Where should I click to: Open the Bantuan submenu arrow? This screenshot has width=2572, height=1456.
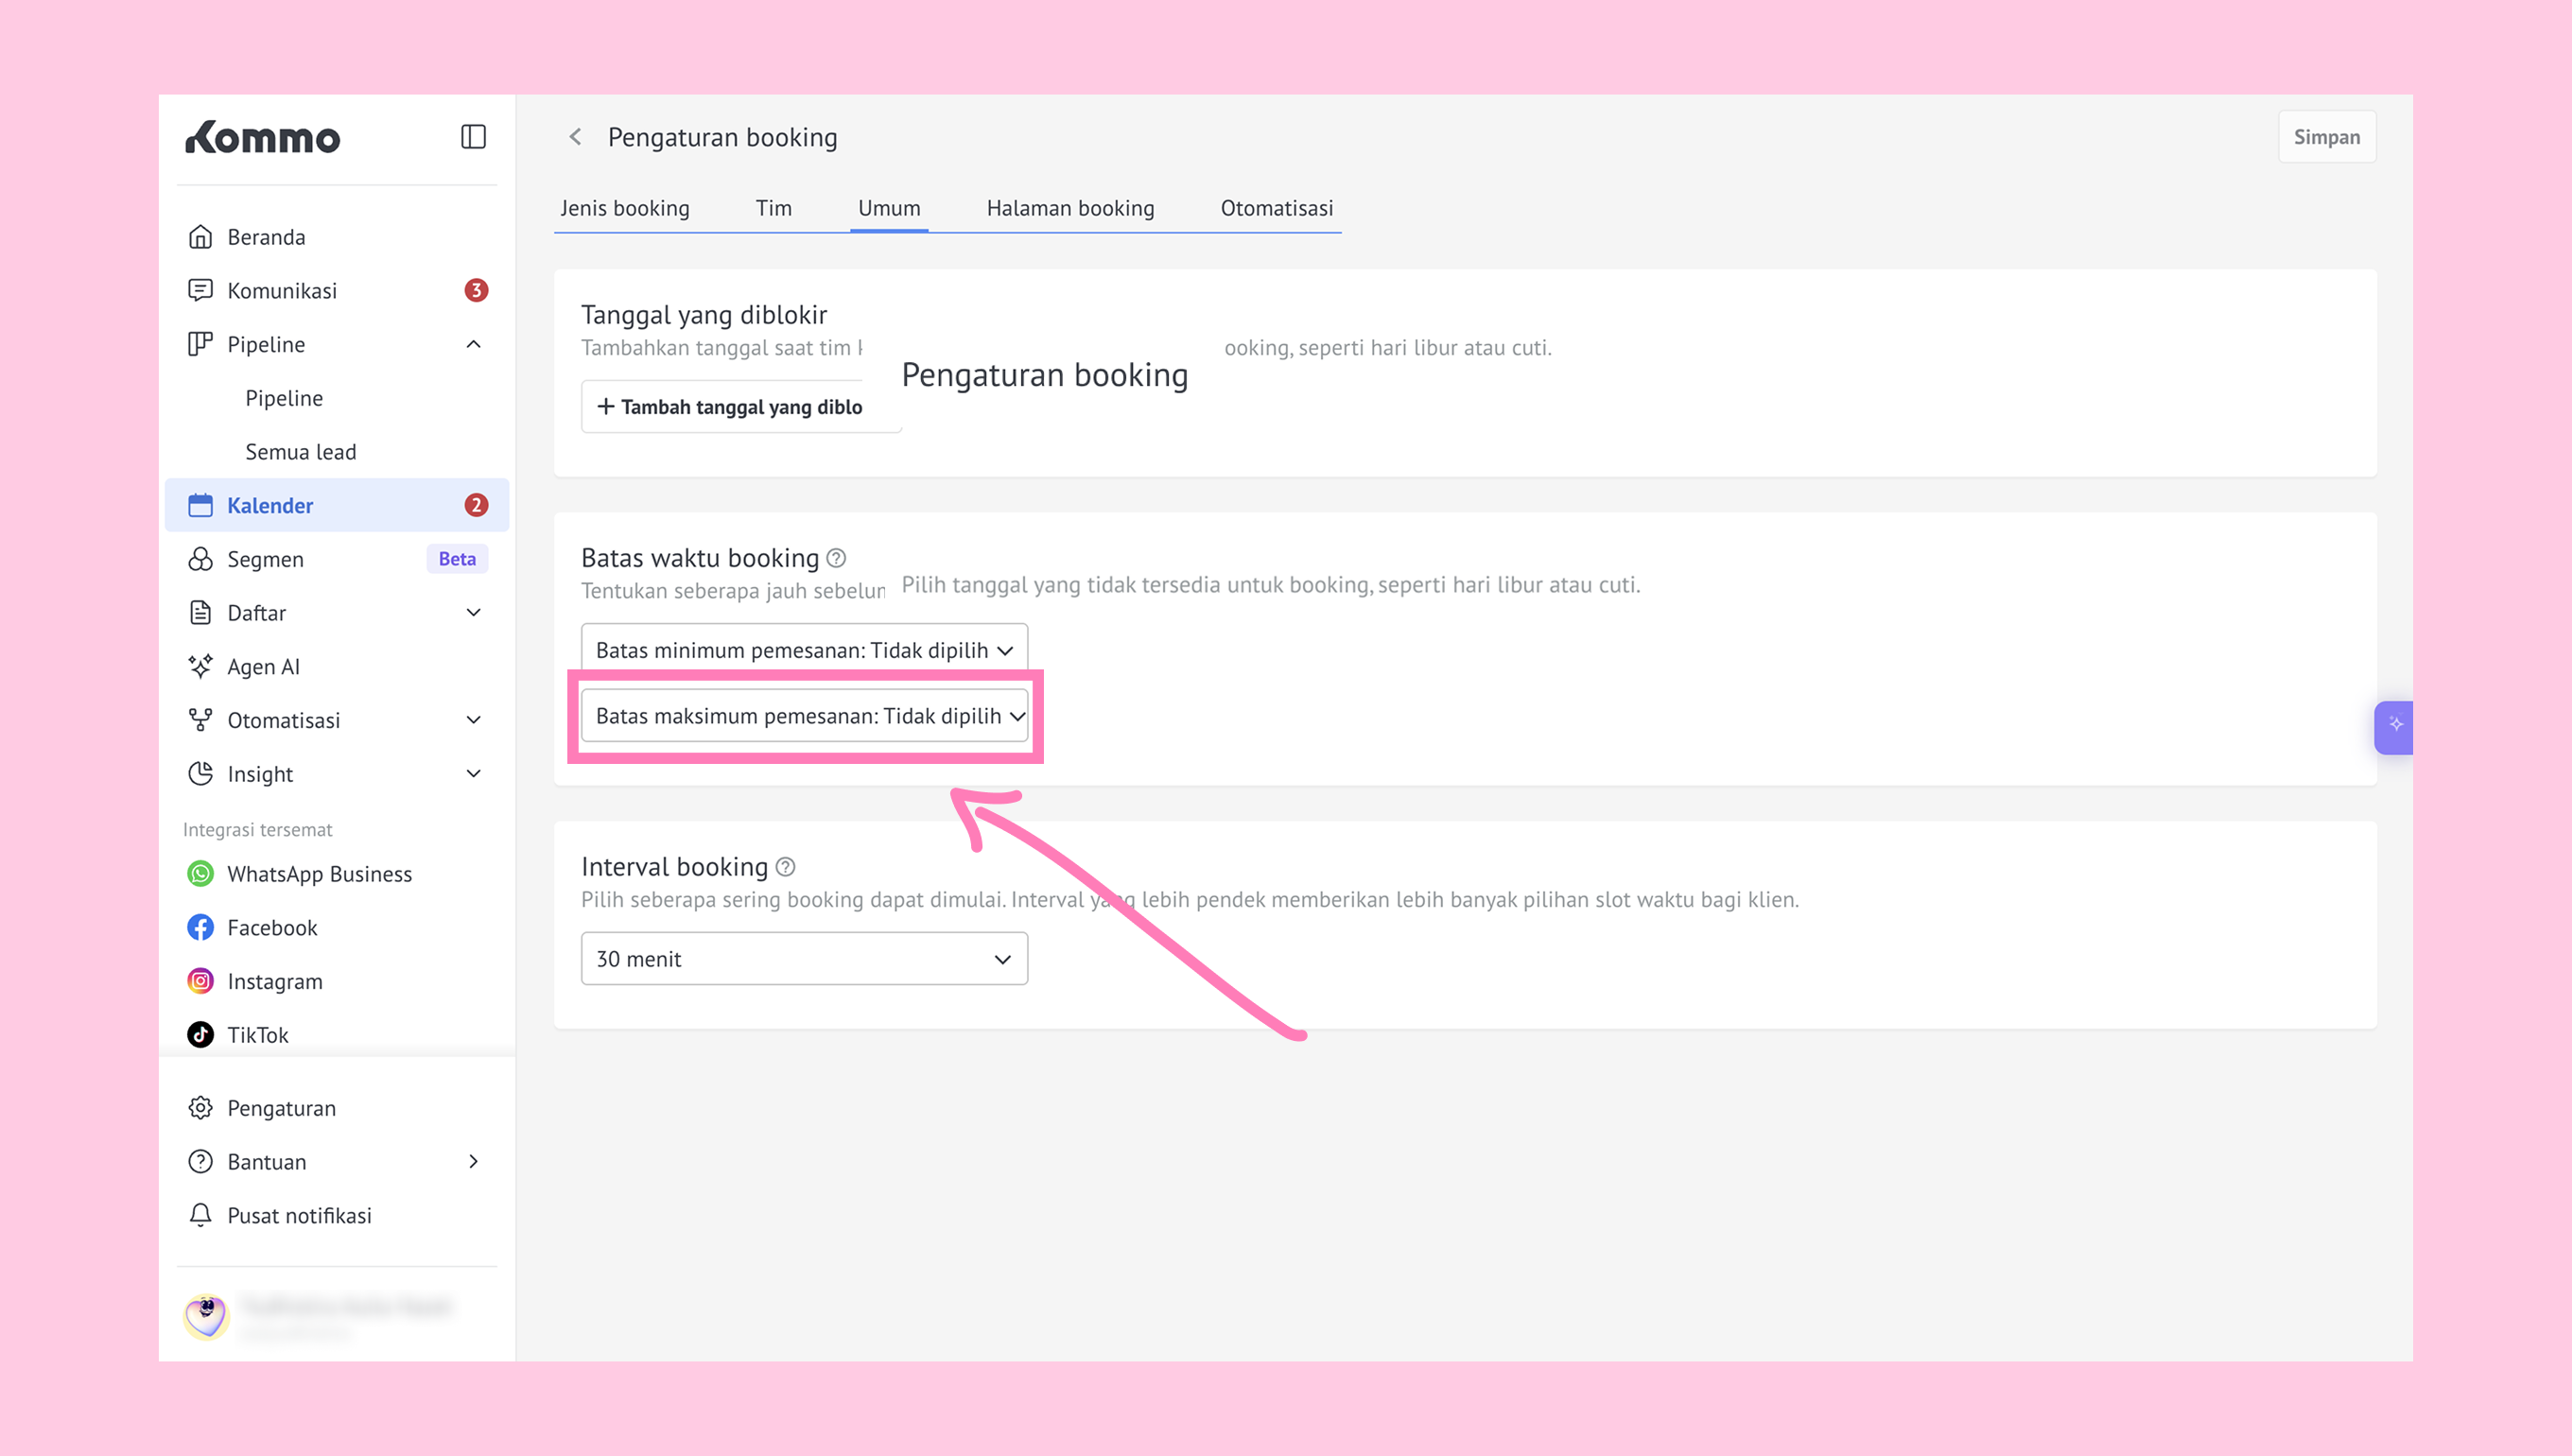click(474, 1162)
